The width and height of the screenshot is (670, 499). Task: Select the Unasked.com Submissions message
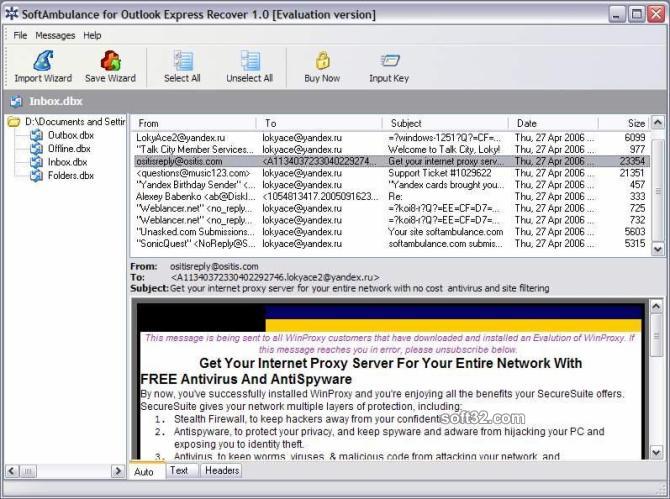point(390,232)
